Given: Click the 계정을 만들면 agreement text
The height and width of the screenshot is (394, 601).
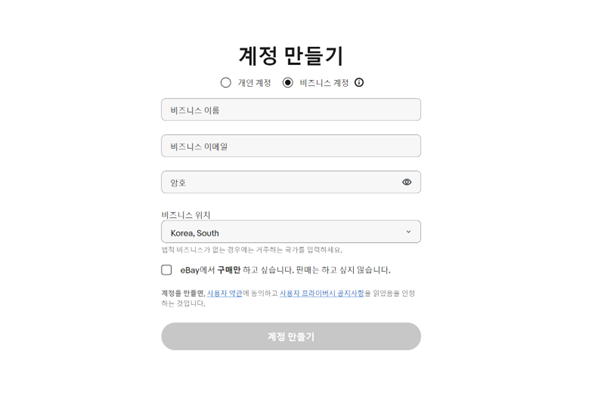Looking at the screenshot, I should [288, 298].
